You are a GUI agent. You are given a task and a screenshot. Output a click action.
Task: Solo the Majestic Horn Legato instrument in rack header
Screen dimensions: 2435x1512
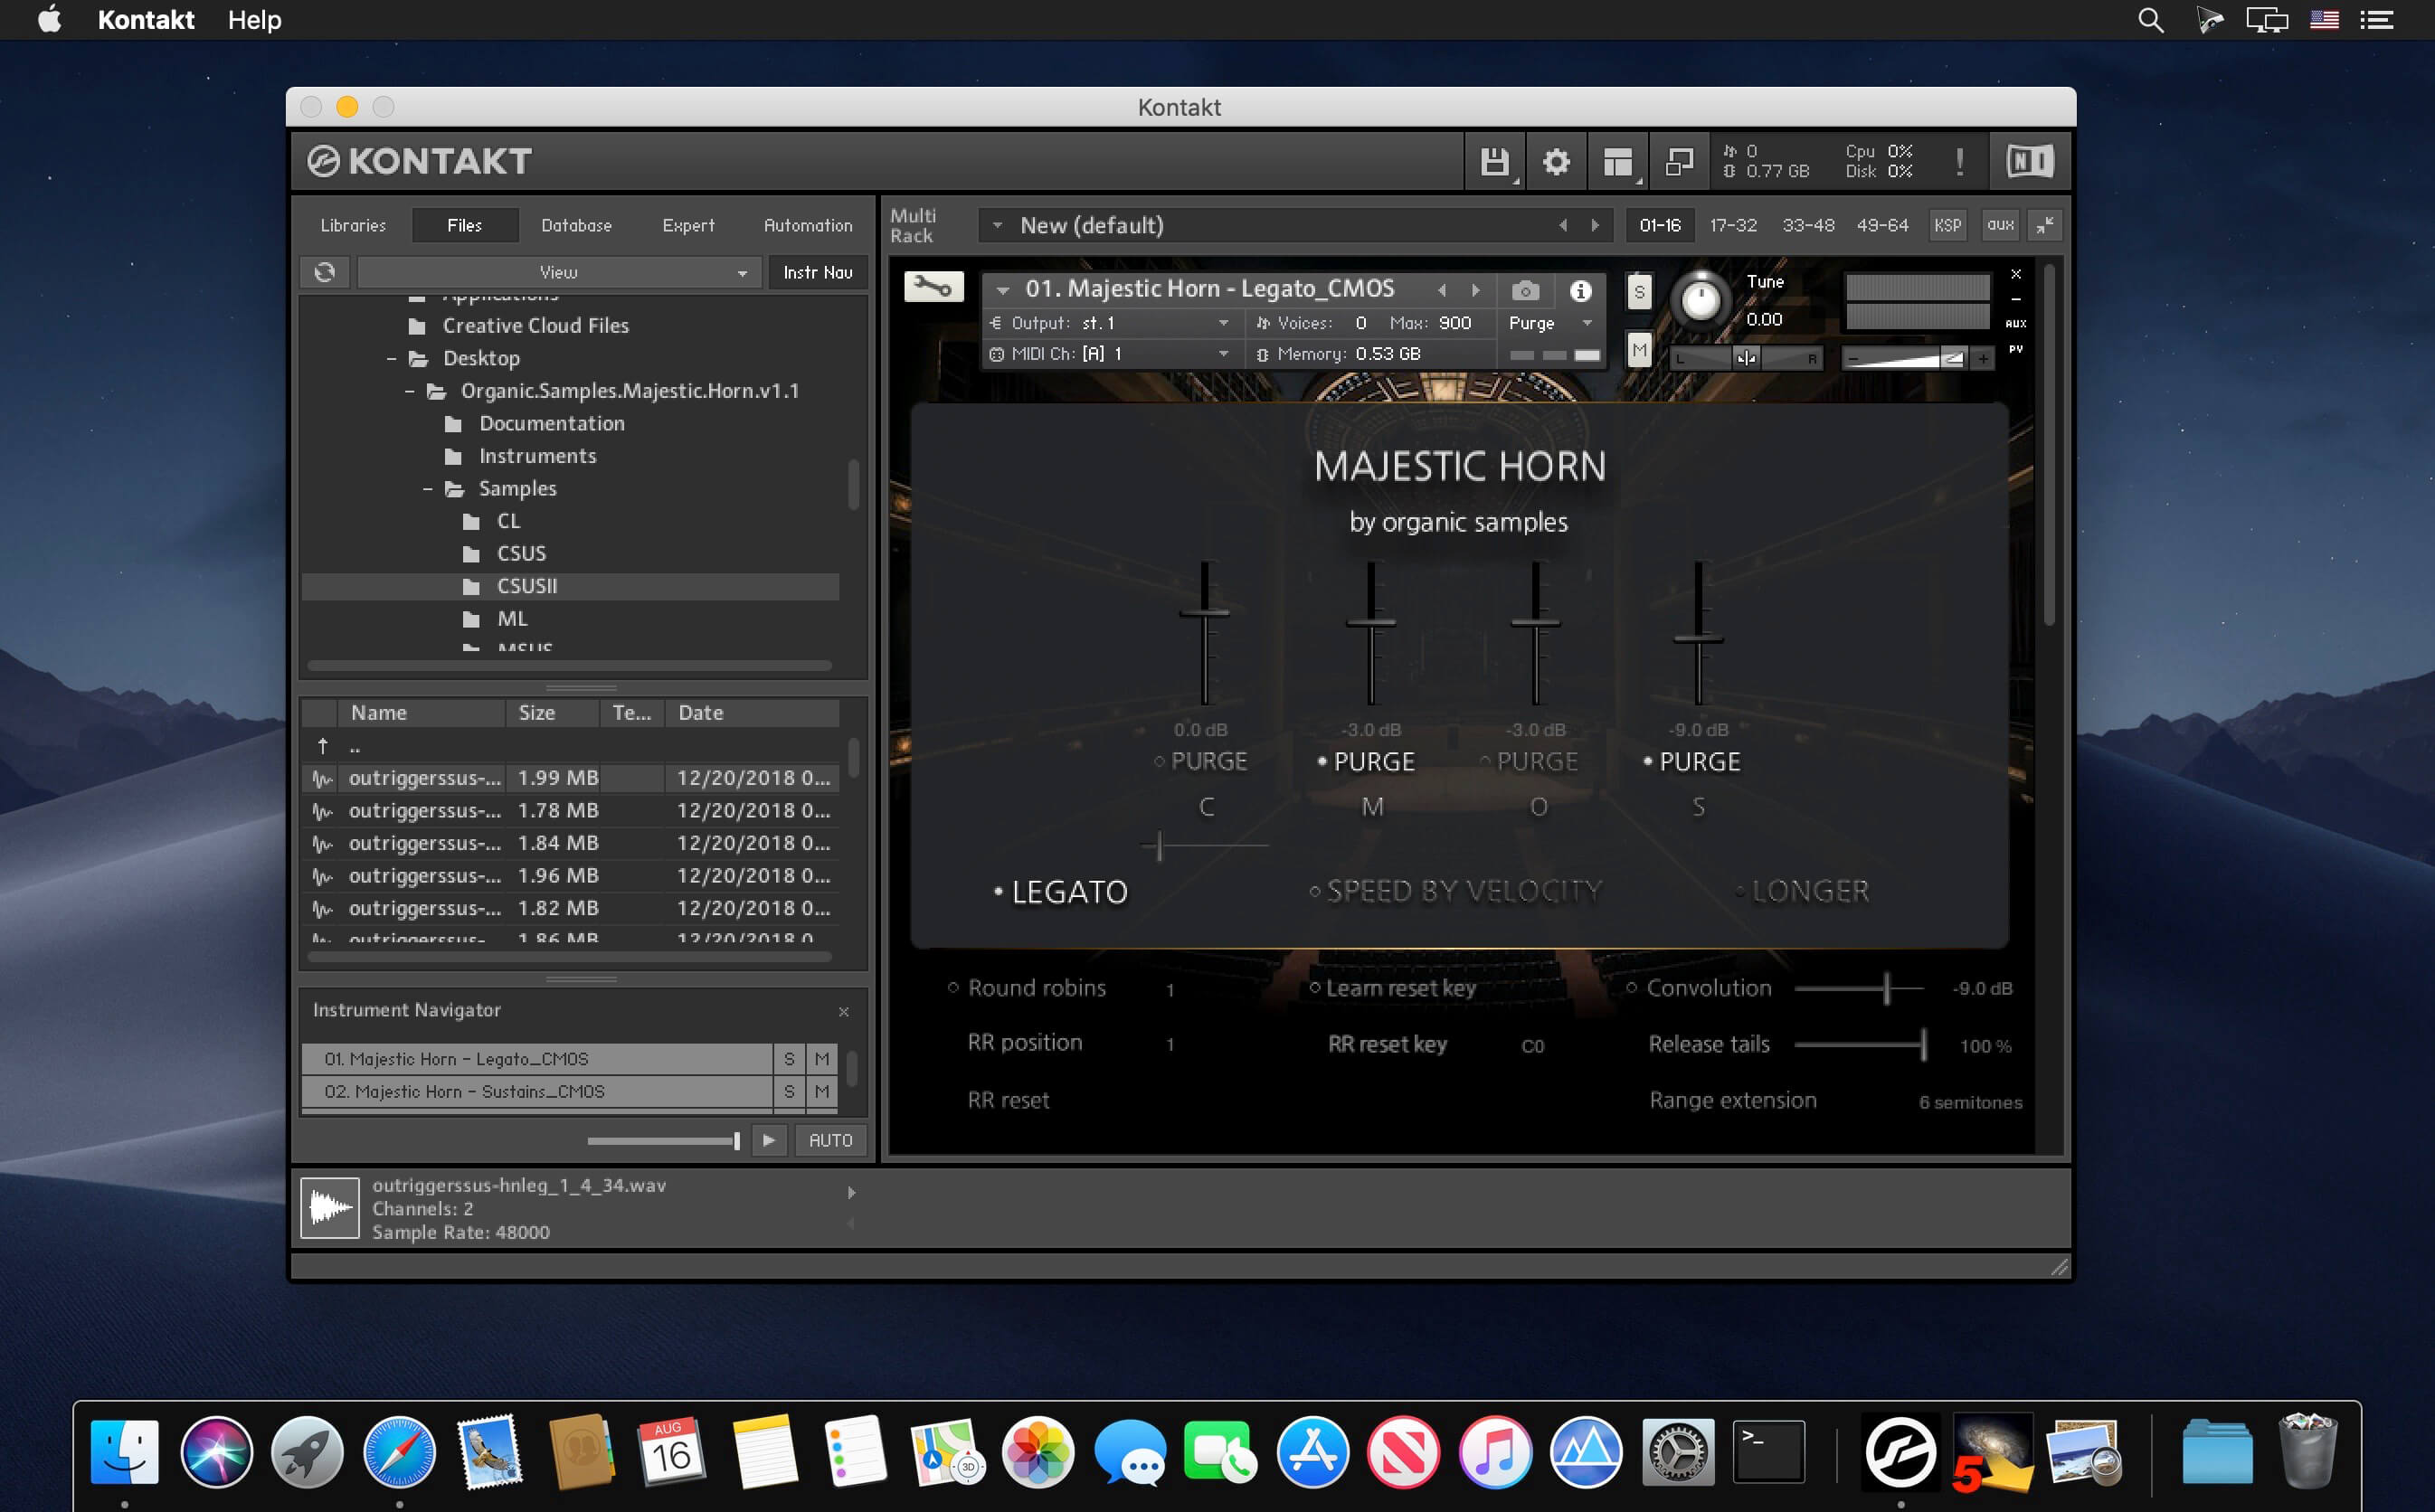[1639, 292]
